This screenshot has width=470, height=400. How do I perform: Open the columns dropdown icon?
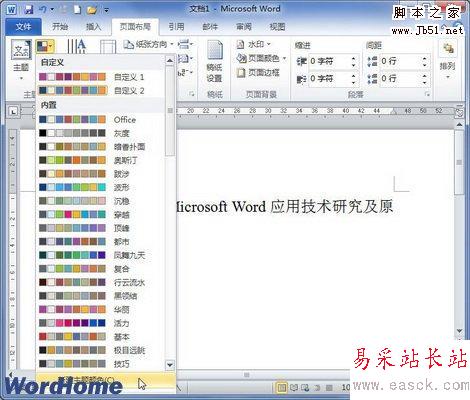pos(185,59)
